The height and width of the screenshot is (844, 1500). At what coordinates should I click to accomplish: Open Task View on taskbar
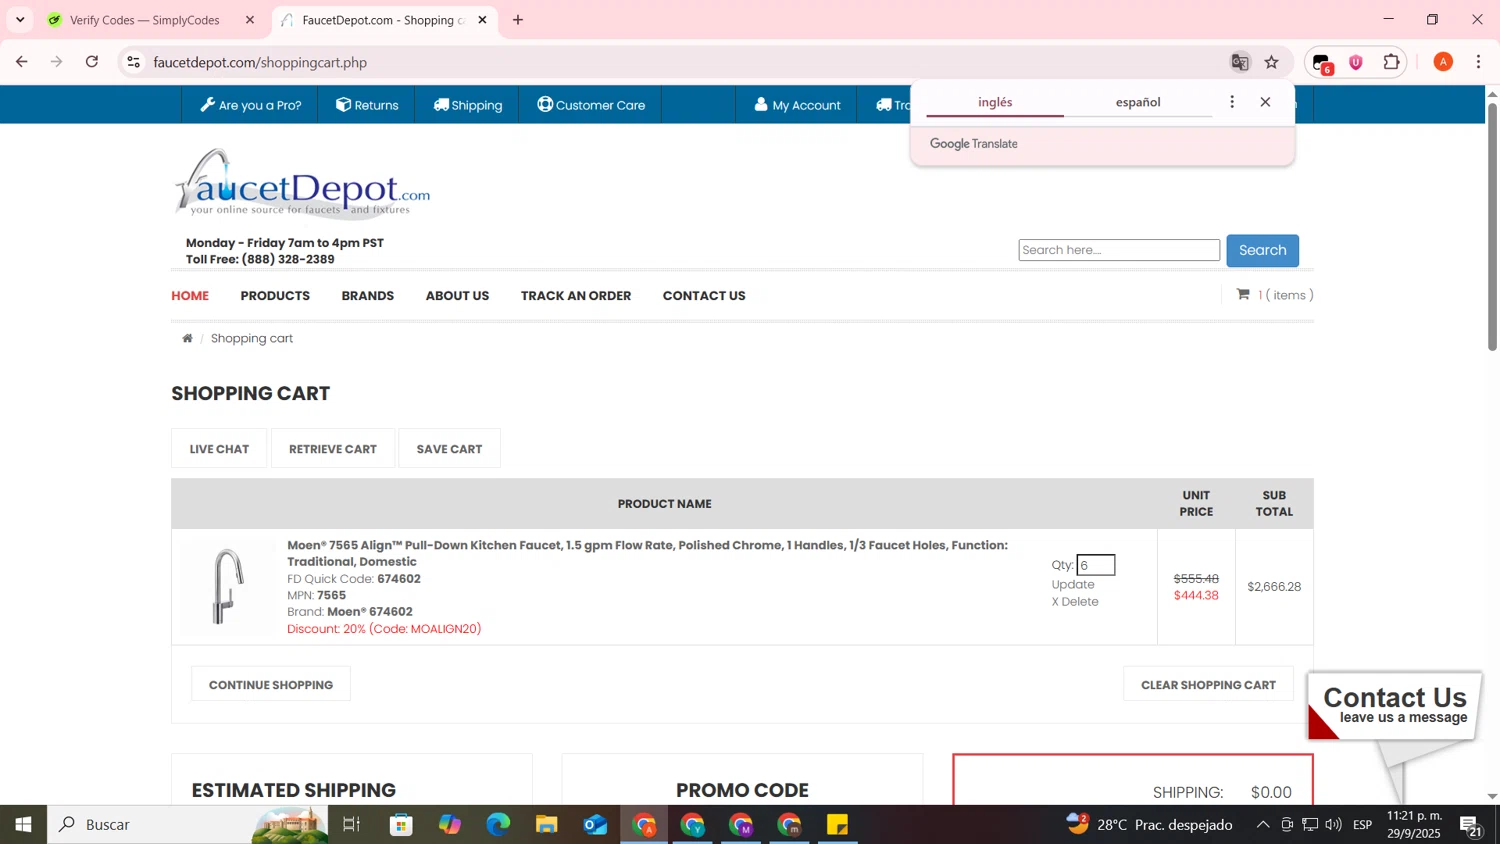pyautogui.click(x=351, y=825)
